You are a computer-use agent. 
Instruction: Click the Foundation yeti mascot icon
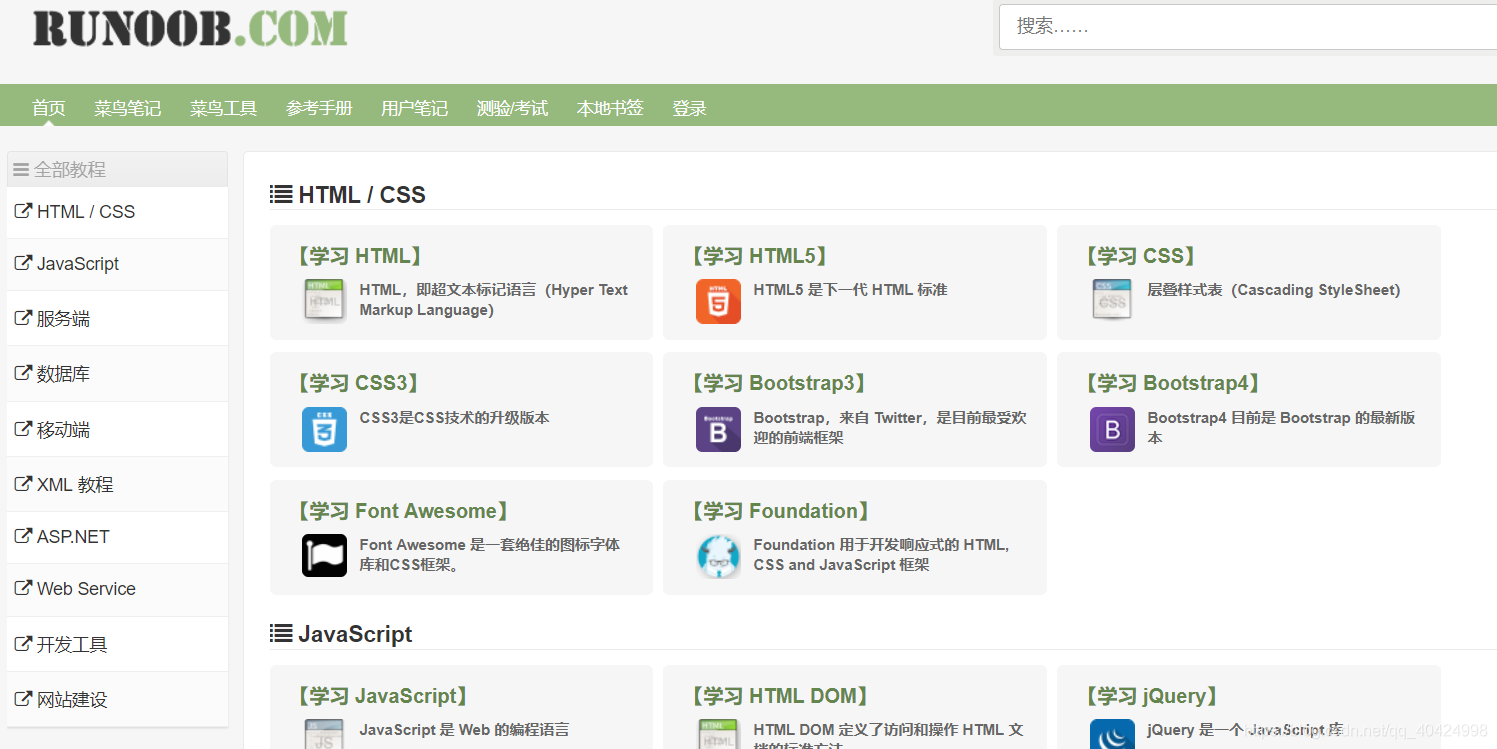tap(718, 556)
